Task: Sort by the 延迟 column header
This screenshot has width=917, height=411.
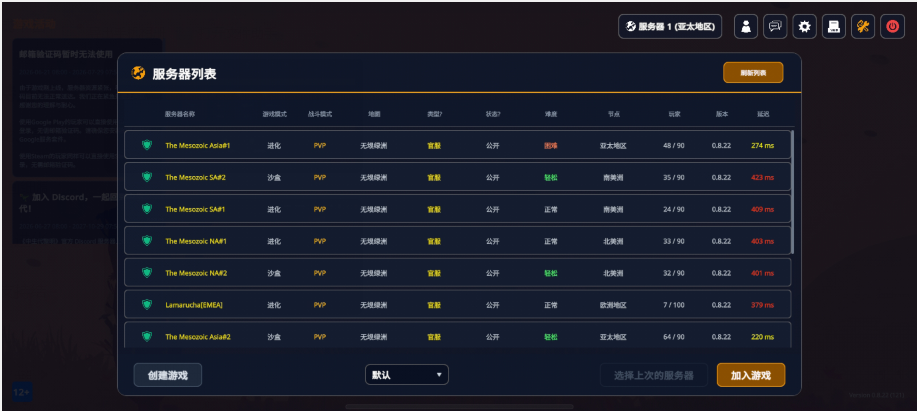Action: coord(763,114)
